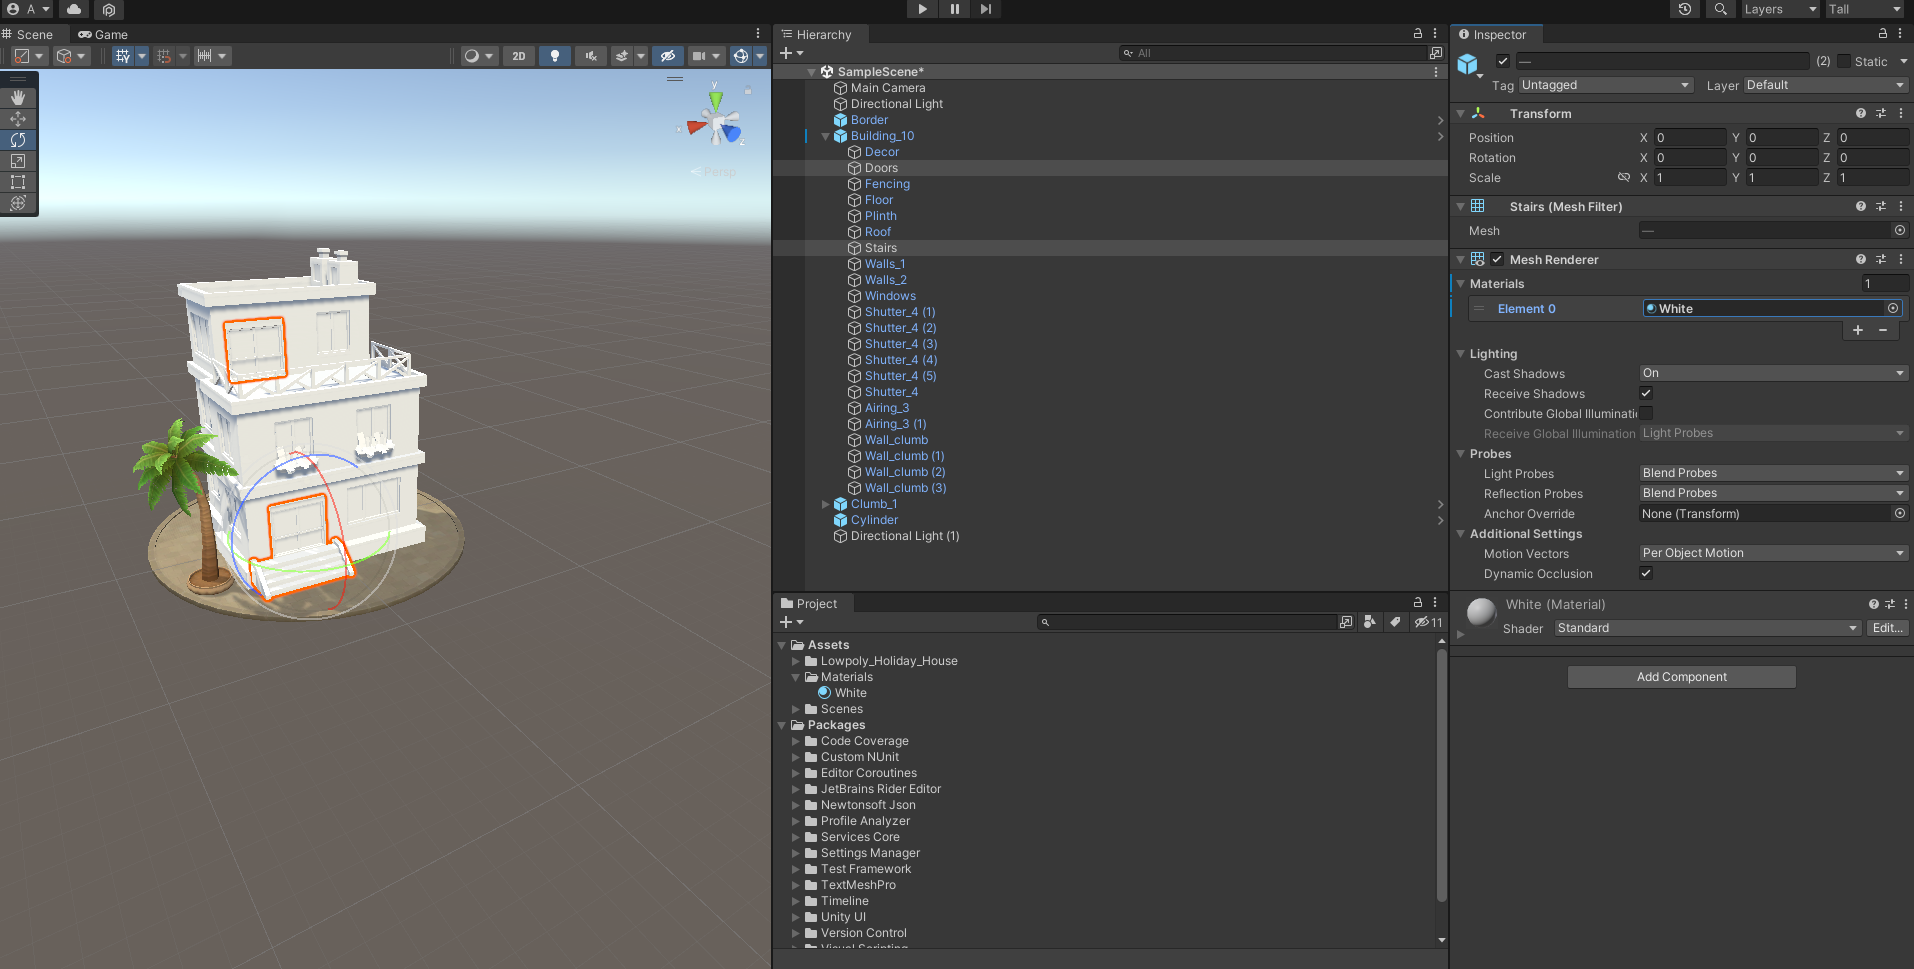Lock the Inspector panel
Screen dimensions: 1914x969
1883,34
